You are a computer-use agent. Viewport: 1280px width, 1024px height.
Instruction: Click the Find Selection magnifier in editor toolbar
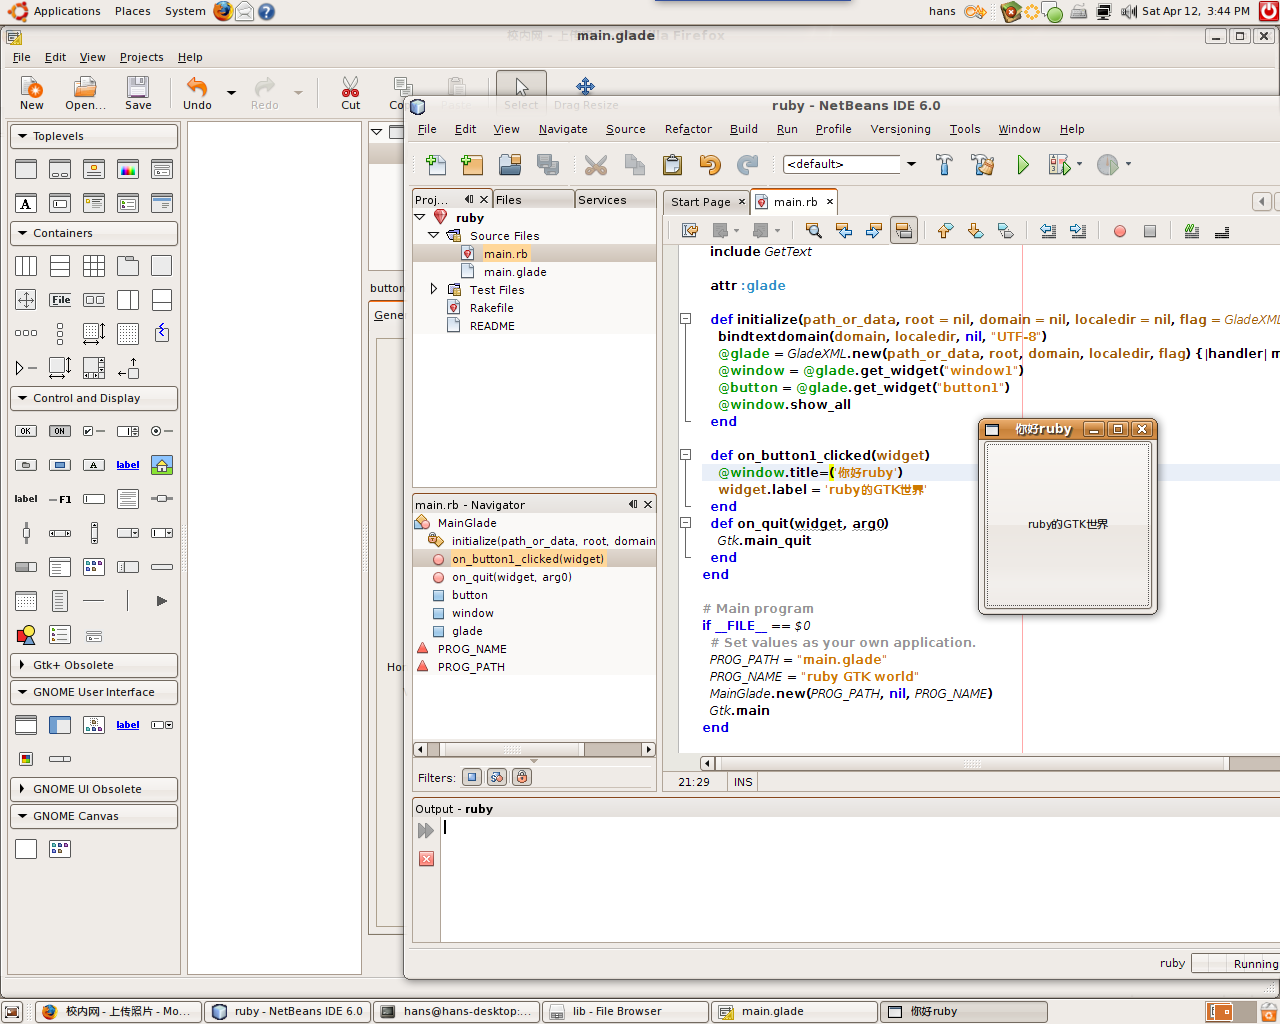pos(814,231)
